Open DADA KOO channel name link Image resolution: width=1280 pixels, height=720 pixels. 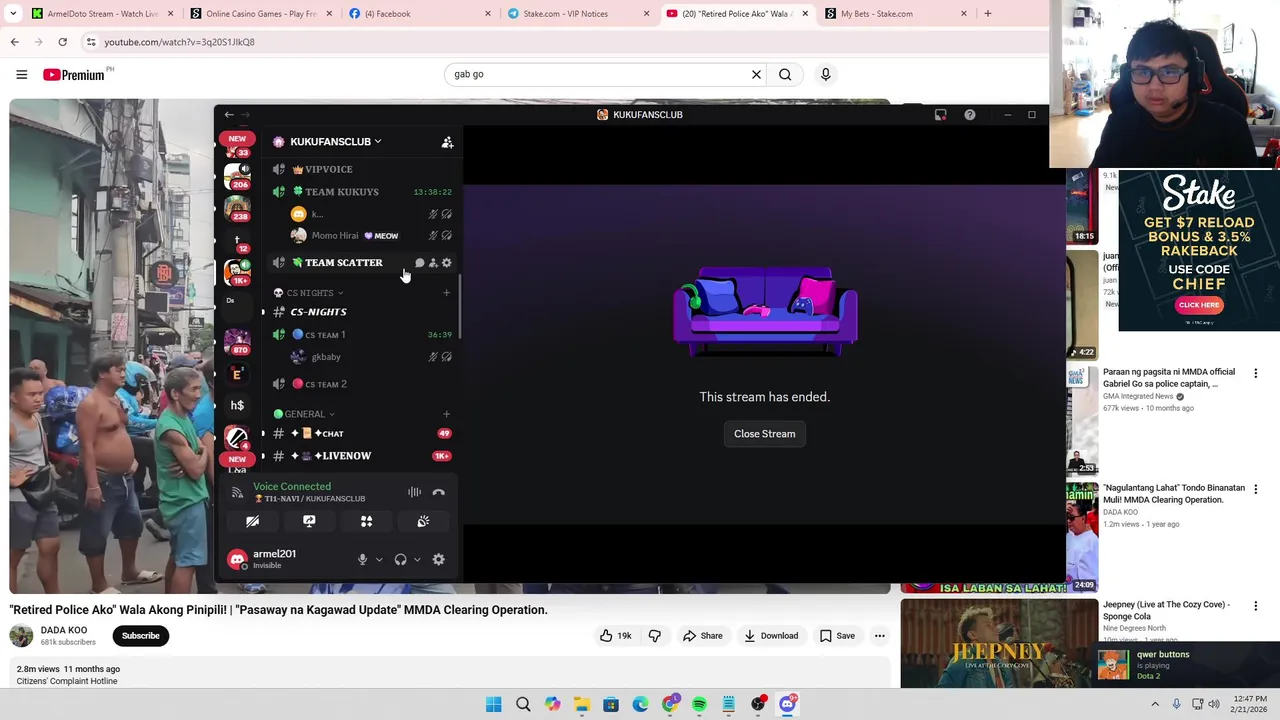click(64, 630)
